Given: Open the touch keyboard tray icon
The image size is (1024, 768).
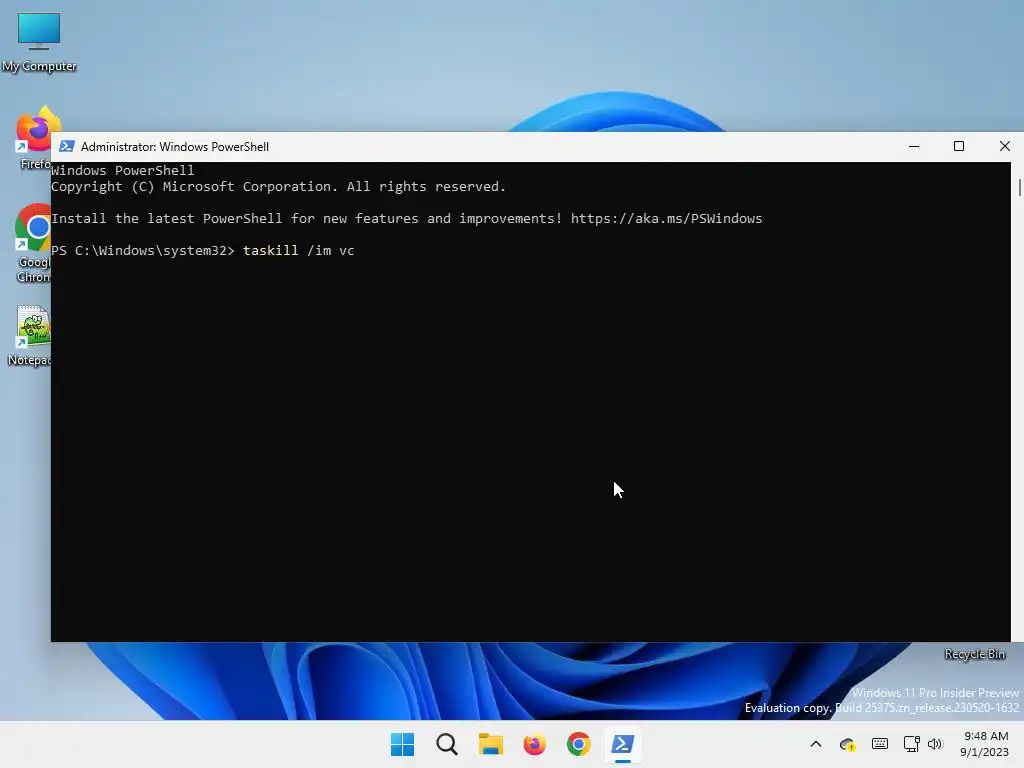Looking at the screenshot, I should [880, 744].
